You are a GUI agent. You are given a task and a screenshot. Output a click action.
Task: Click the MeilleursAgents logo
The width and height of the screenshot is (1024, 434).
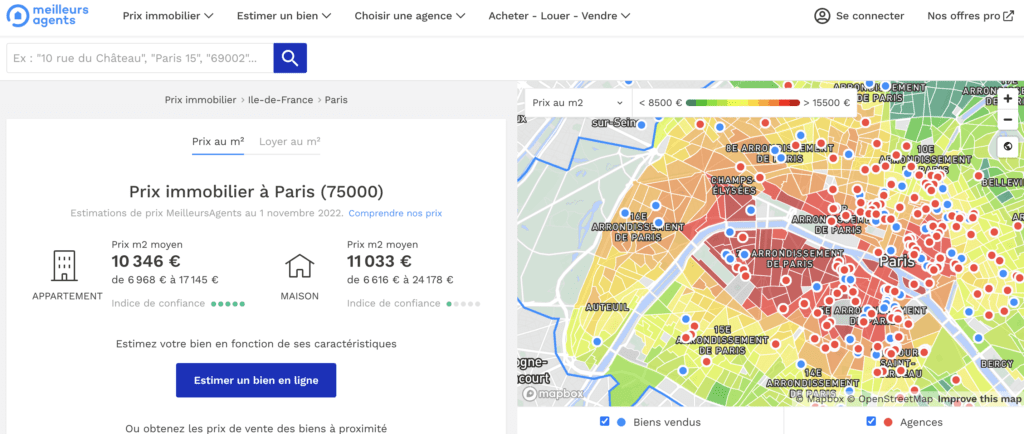click(48, 16)
